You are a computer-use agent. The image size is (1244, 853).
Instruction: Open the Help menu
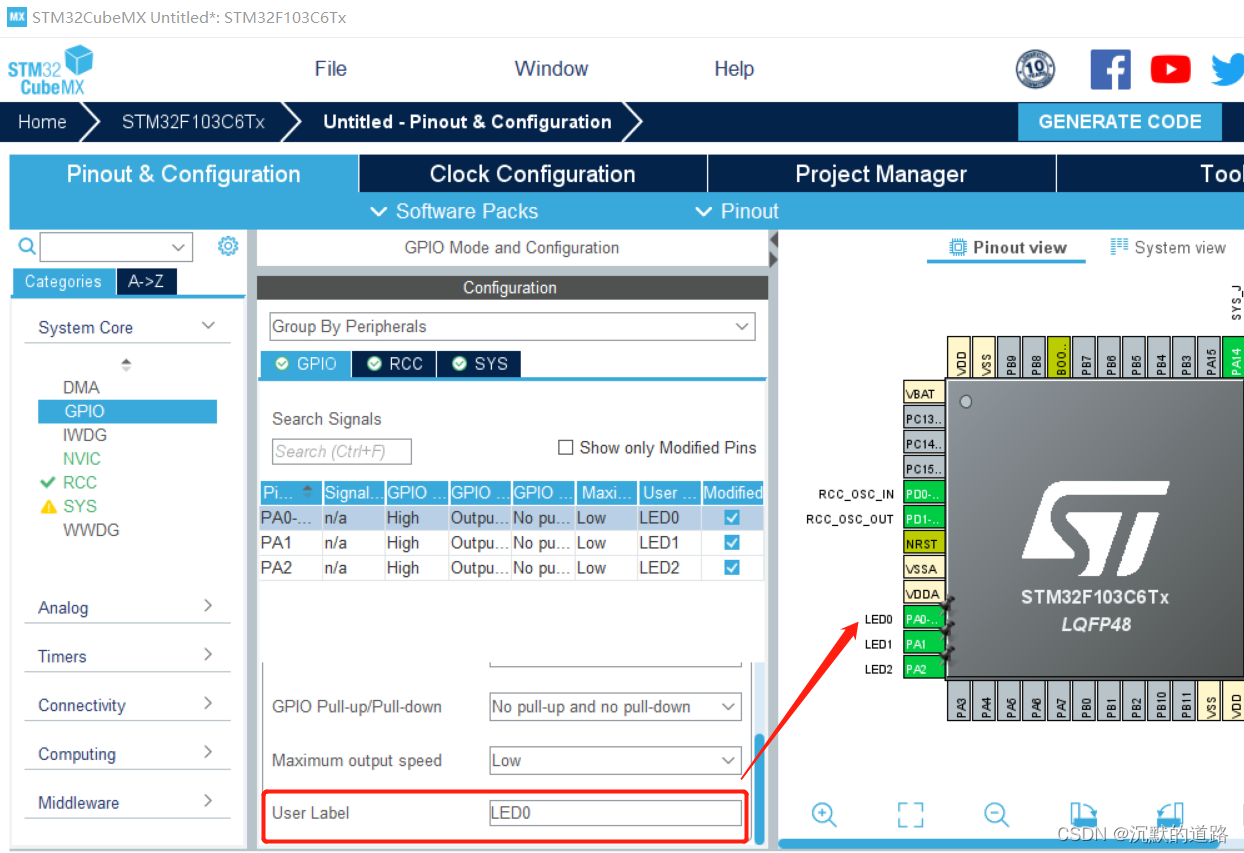coord(734,69)
